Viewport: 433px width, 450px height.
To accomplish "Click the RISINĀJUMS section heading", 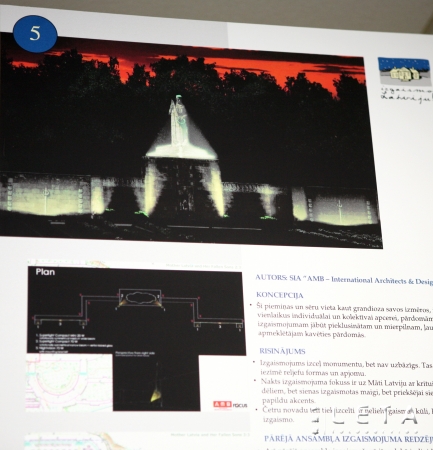I will tap(282, 351).
